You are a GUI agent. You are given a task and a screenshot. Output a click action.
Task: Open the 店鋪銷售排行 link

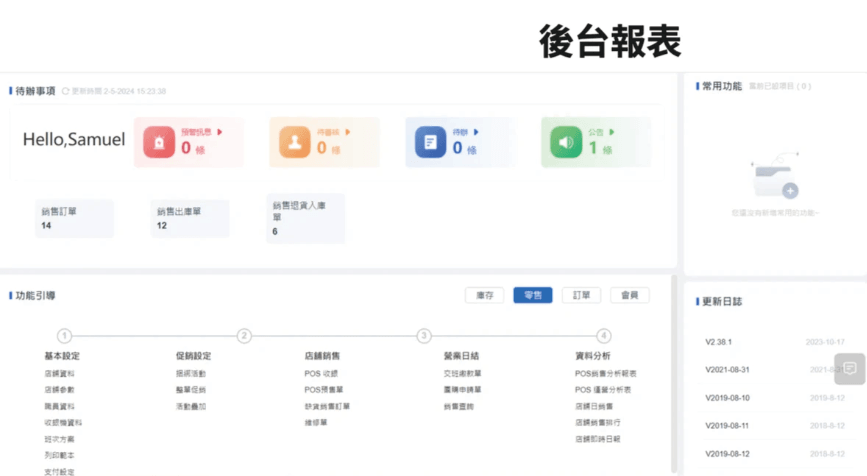(598, 422)
